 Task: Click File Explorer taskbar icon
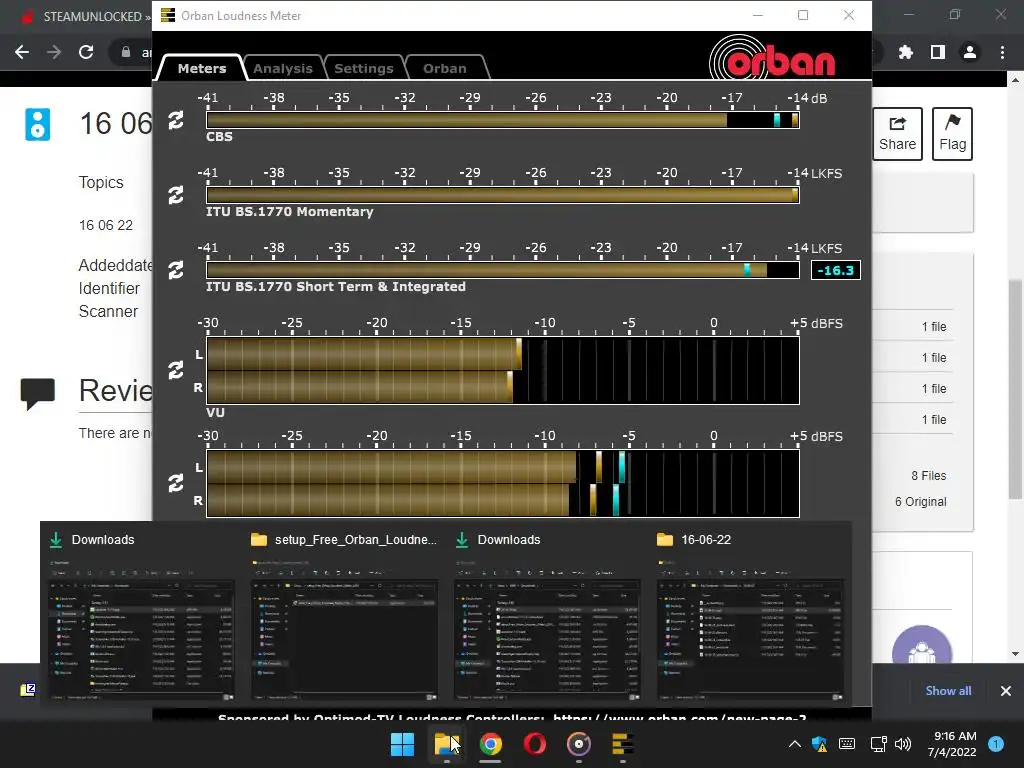[x=447, y=744]
